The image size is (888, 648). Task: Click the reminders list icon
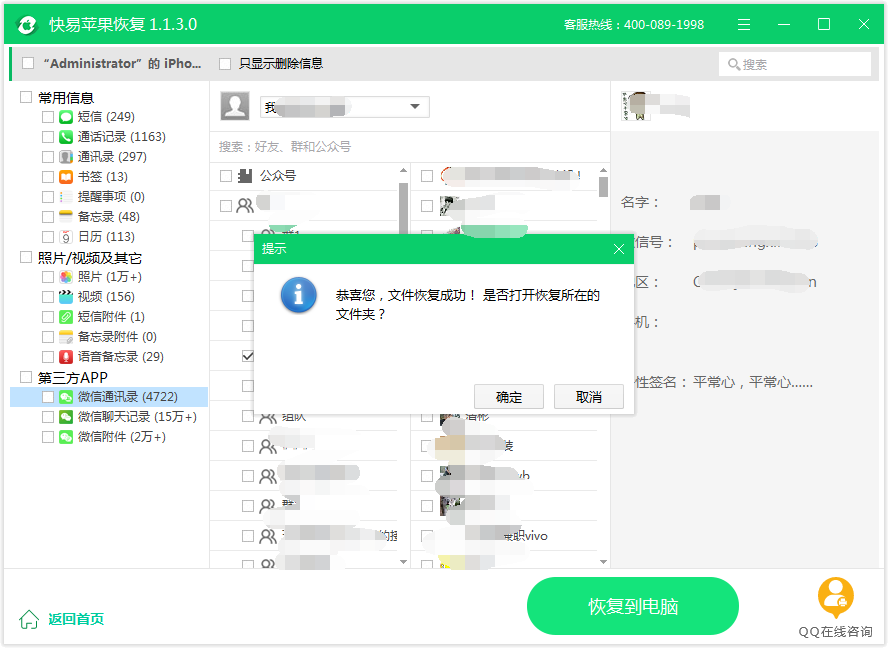tap(66, 197)
